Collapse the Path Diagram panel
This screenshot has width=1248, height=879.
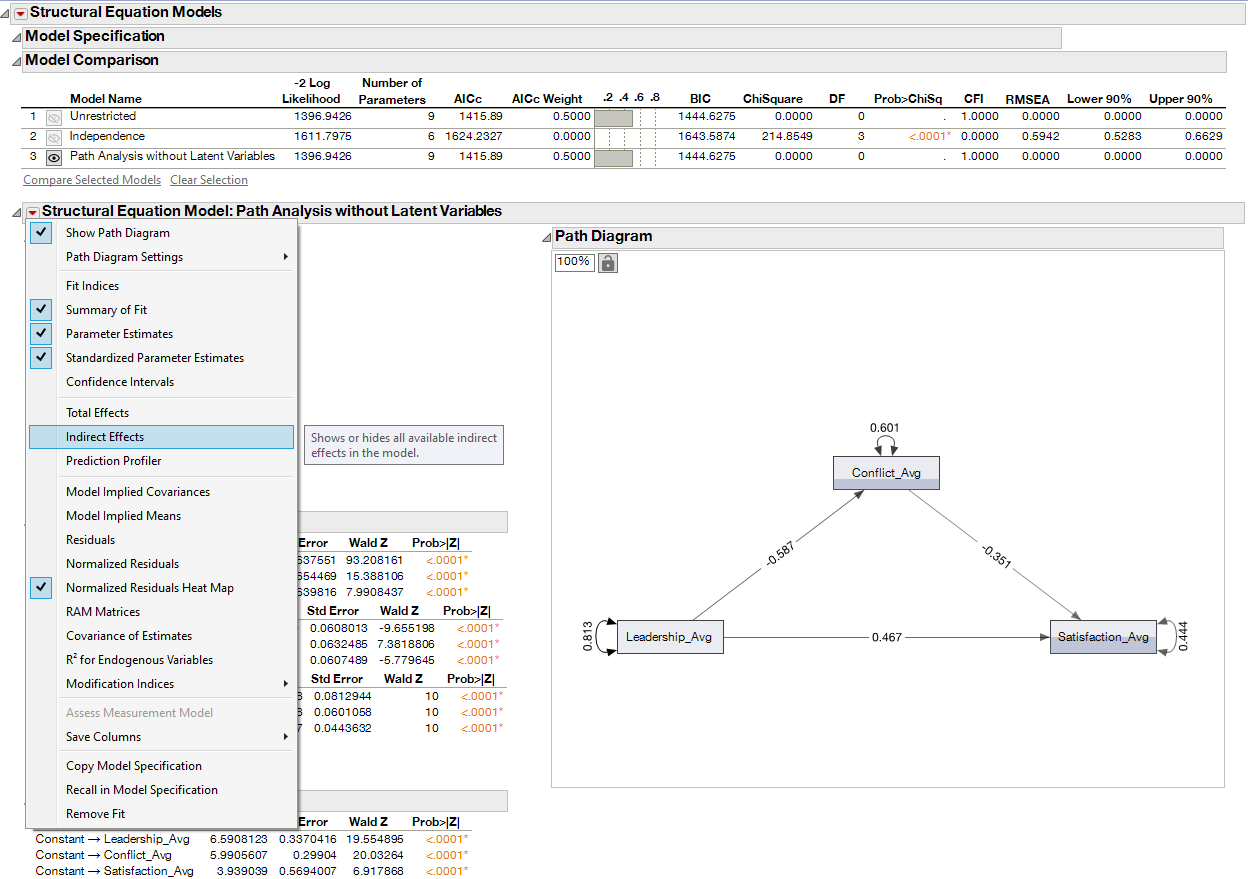click(546, 237)
